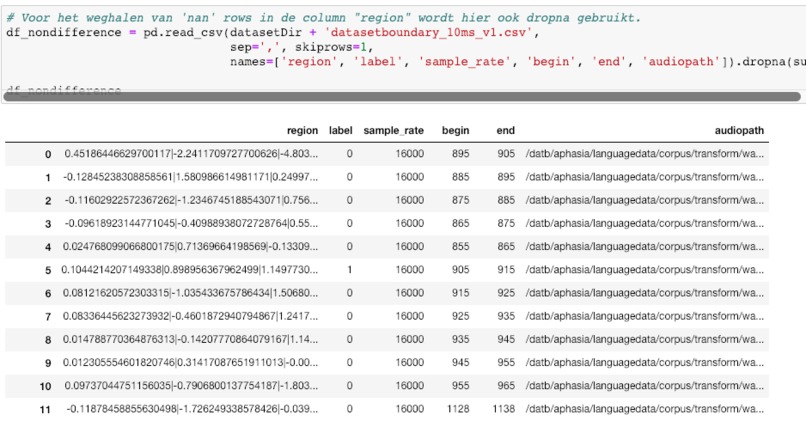Click the horizontal scrollbar under the code cell

(x=402, y=97)
